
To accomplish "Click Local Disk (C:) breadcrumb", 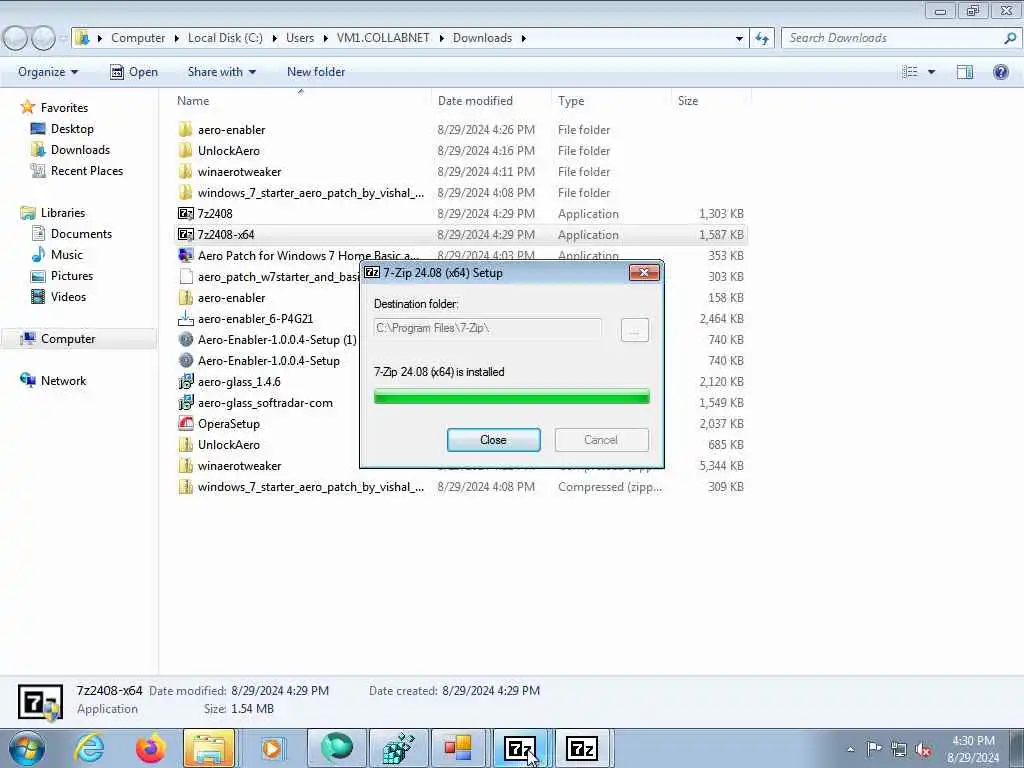I will 225,38.
